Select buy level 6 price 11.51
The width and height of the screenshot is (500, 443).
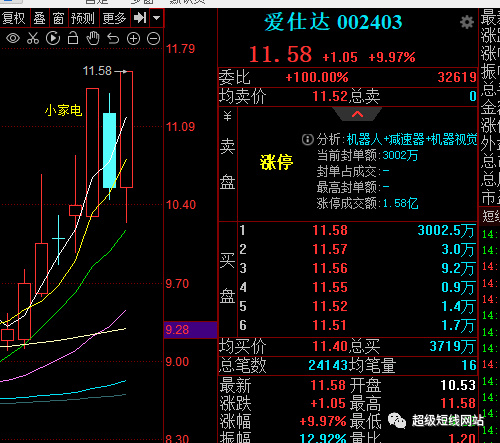tap(330, 325)
